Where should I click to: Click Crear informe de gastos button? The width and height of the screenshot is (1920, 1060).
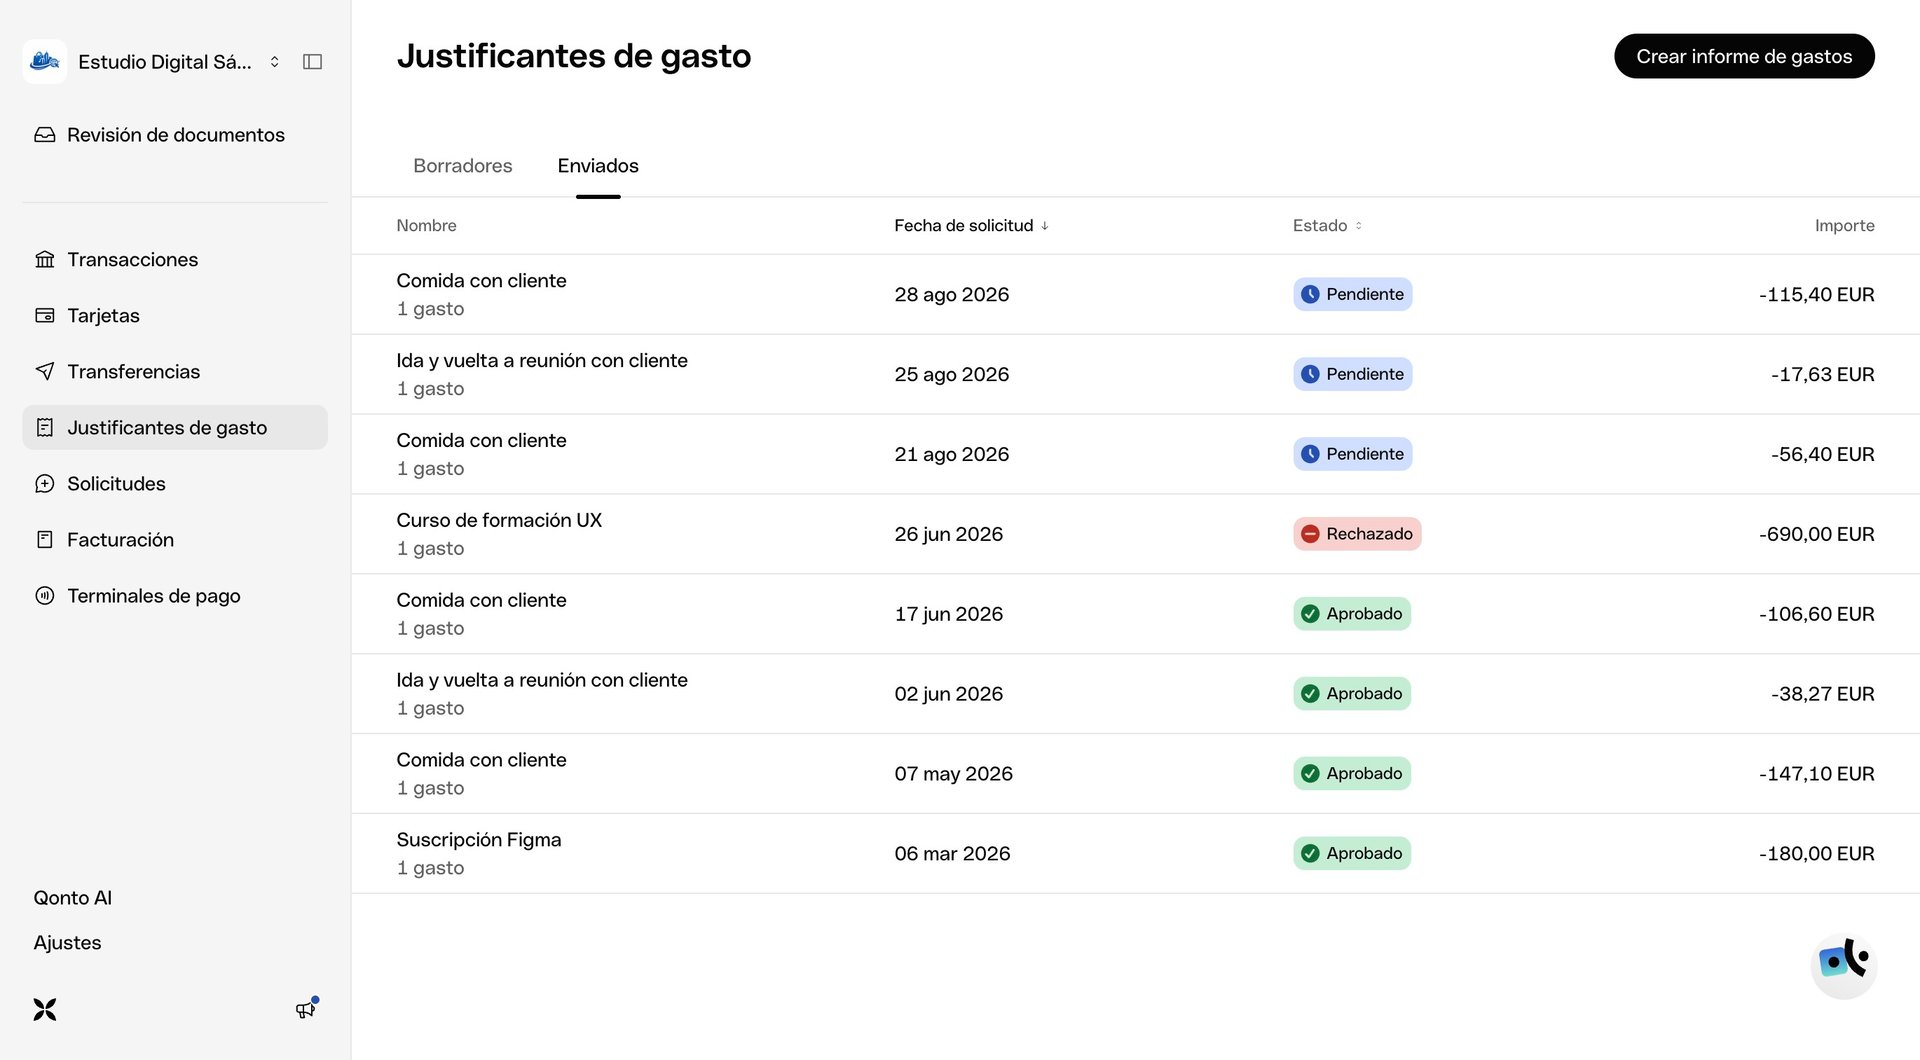(1744, 56)
